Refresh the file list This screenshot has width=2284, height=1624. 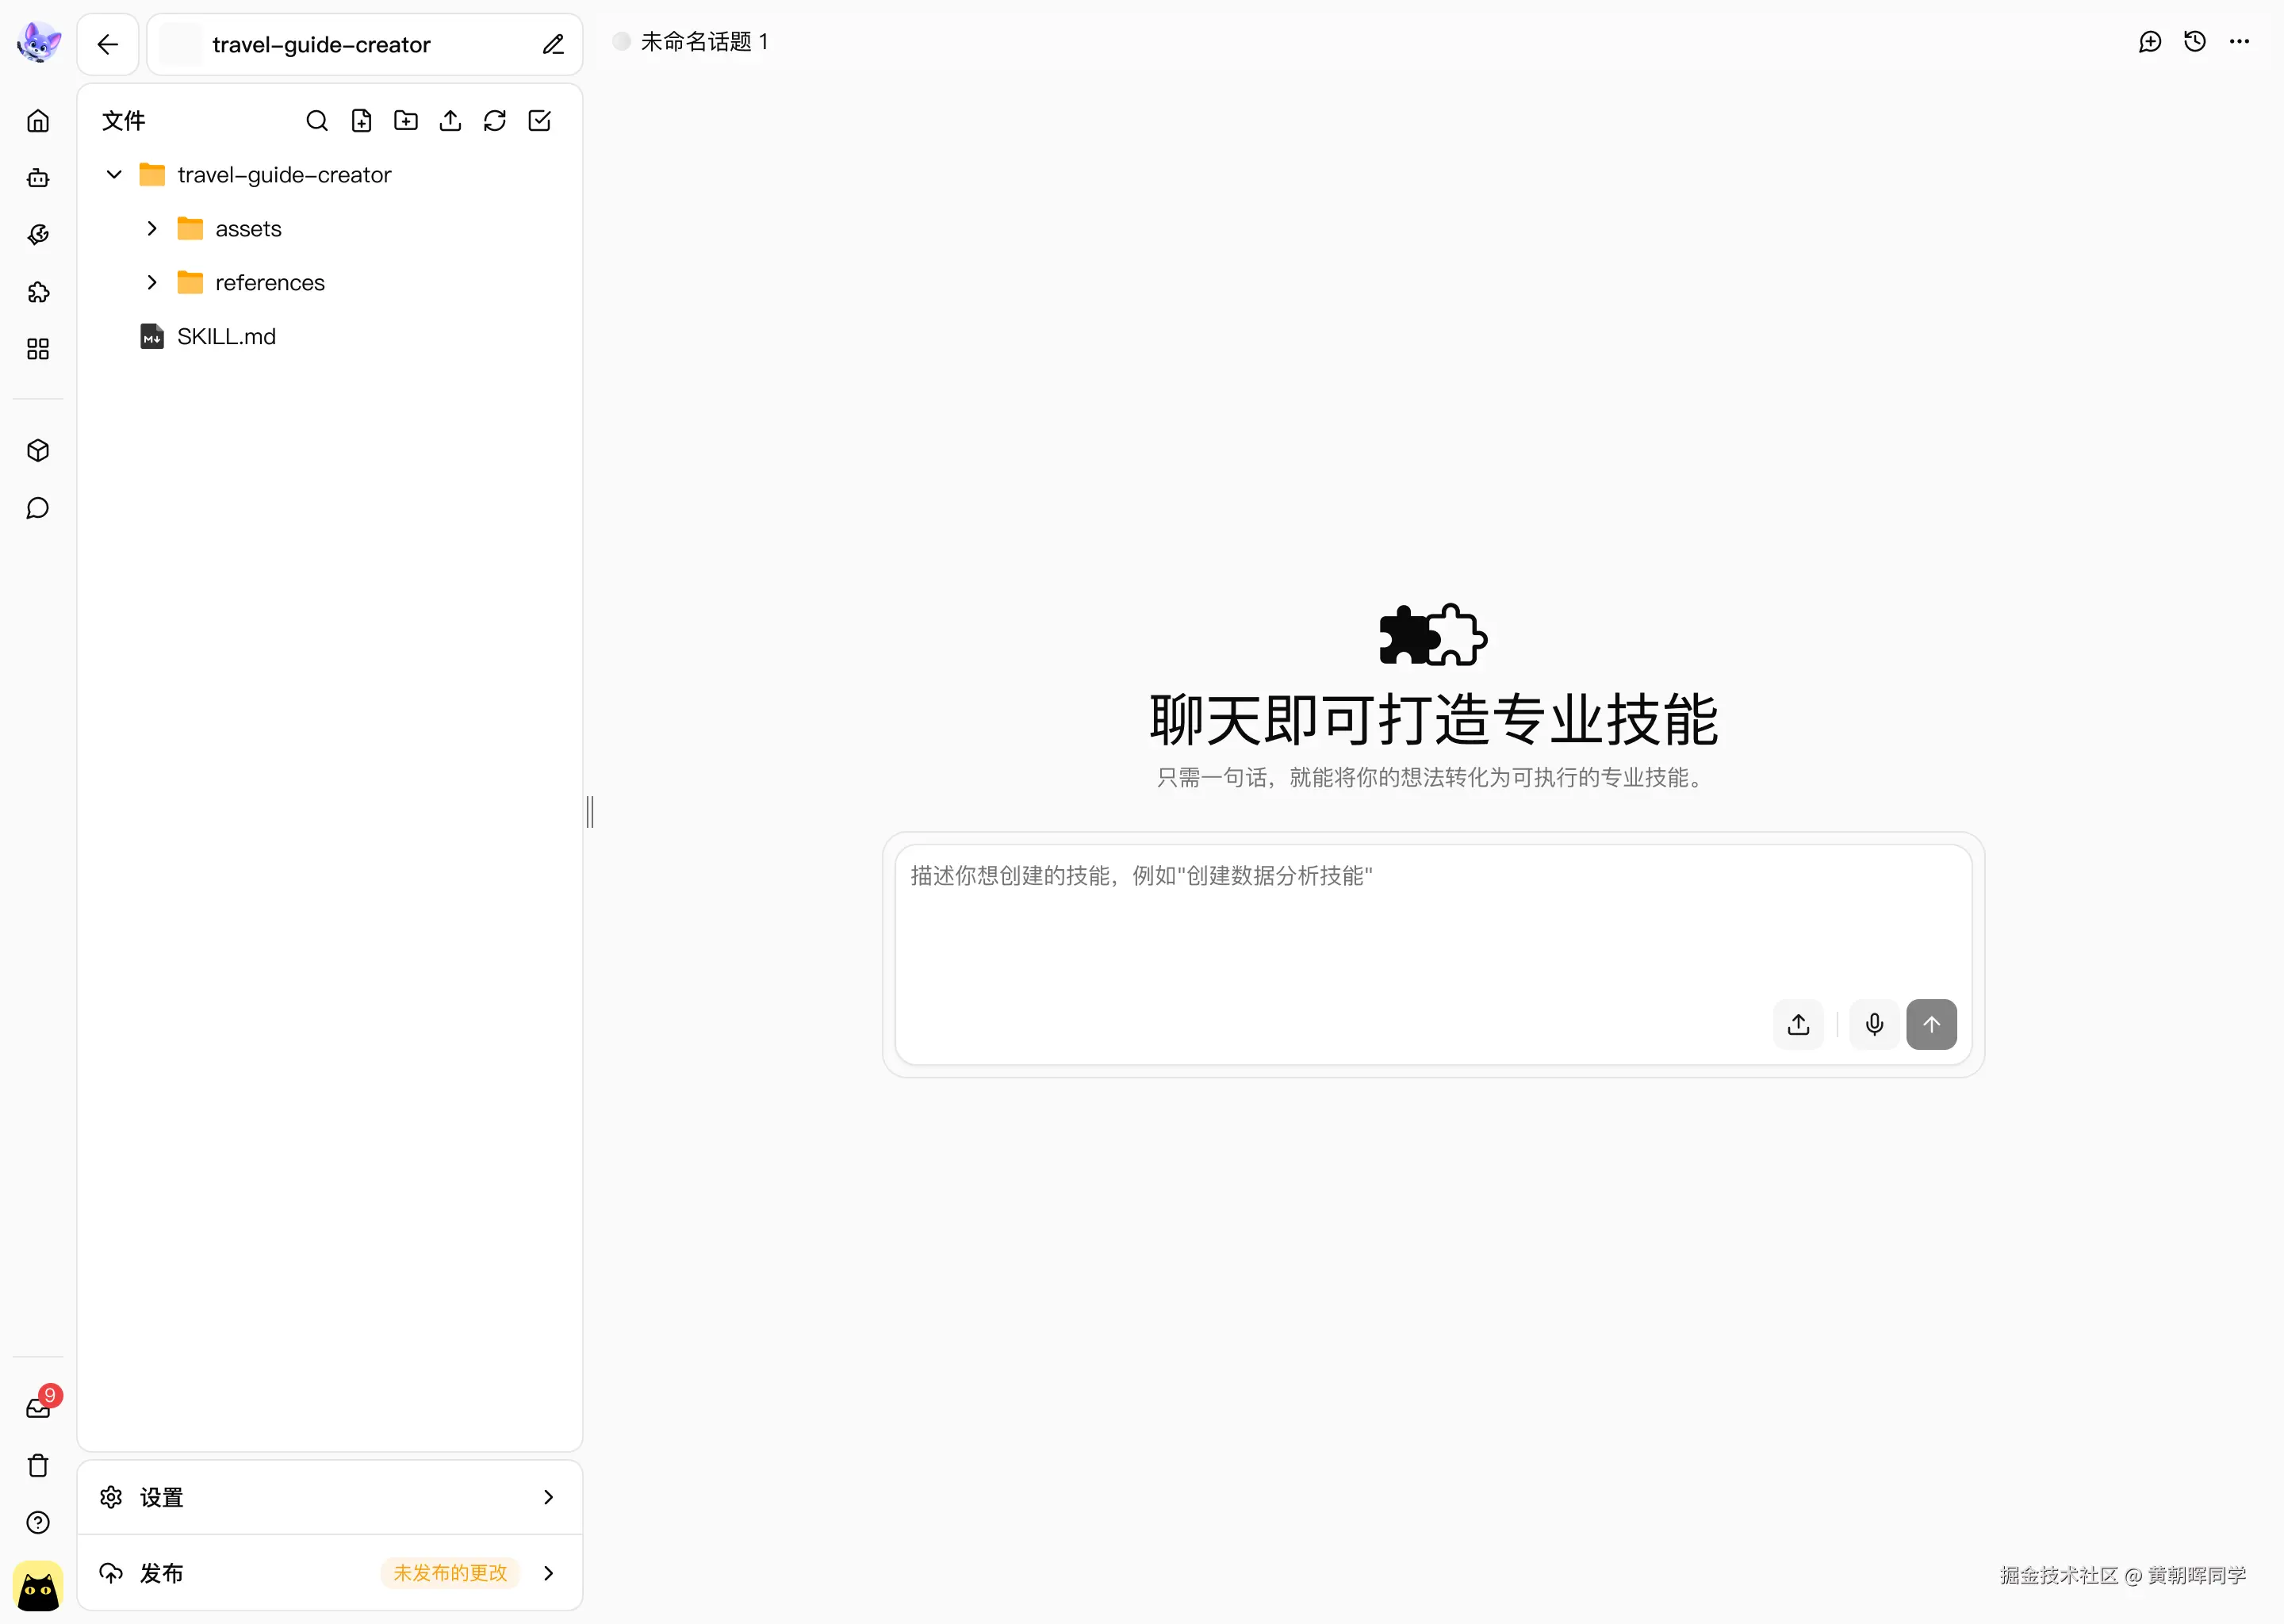click(495, 121)
